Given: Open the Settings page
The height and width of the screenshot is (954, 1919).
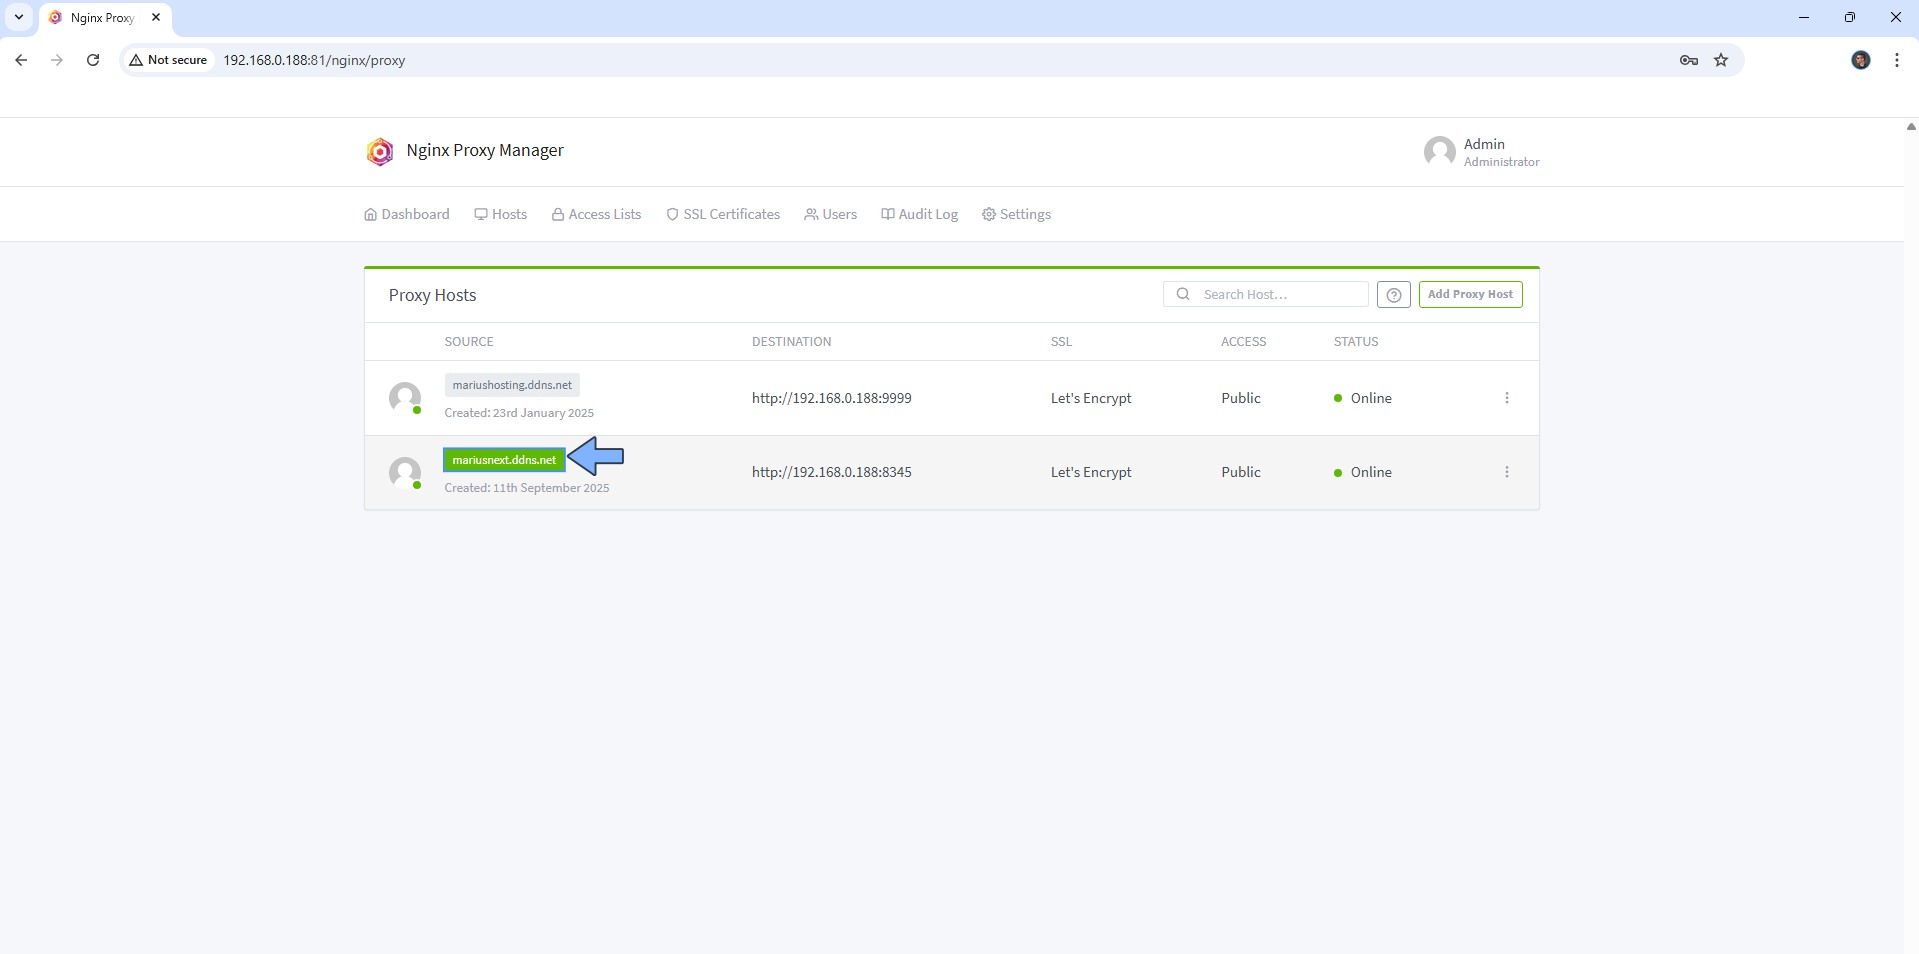Looking at the screenshot, I should pos(1016,214).
